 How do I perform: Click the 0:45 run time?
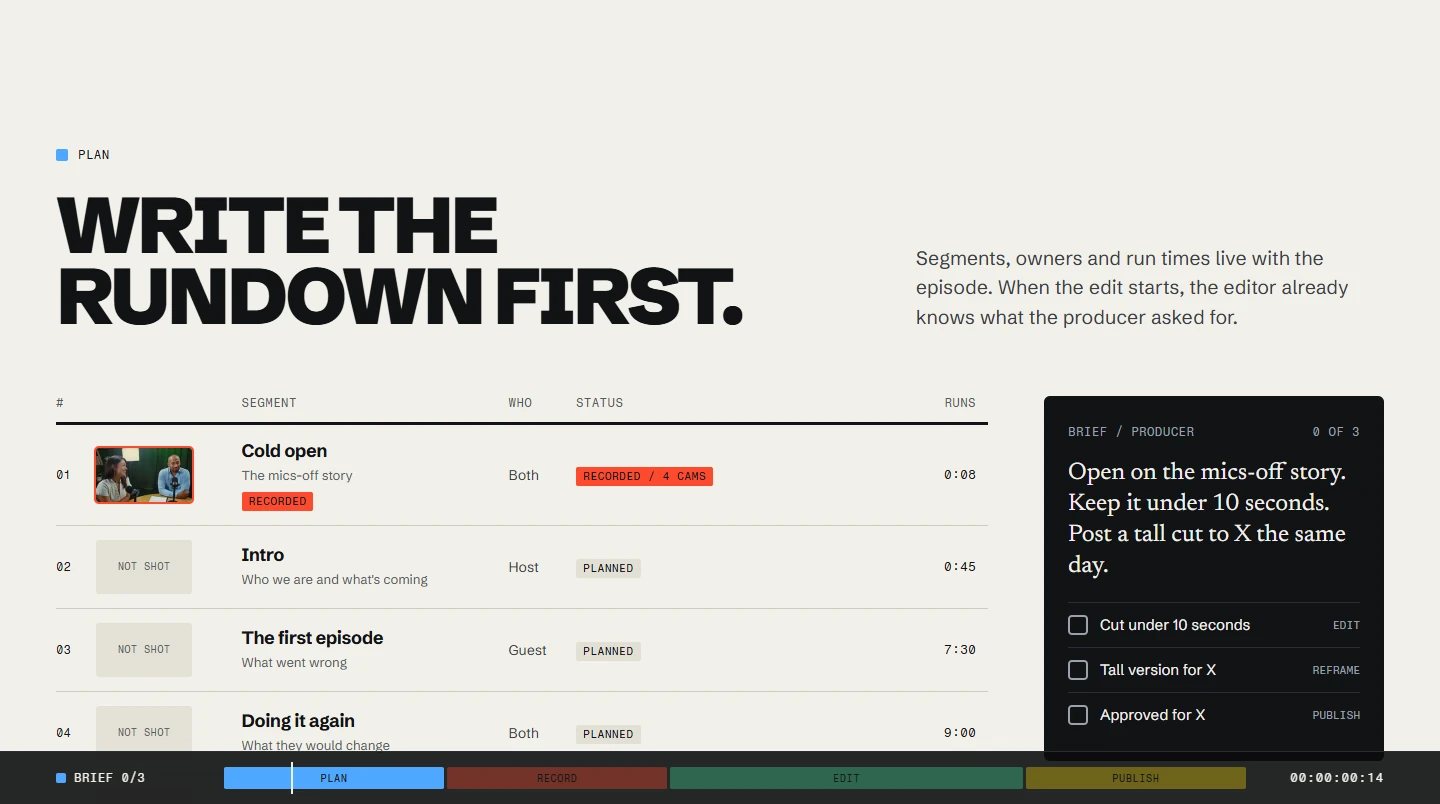click(960, 567)
